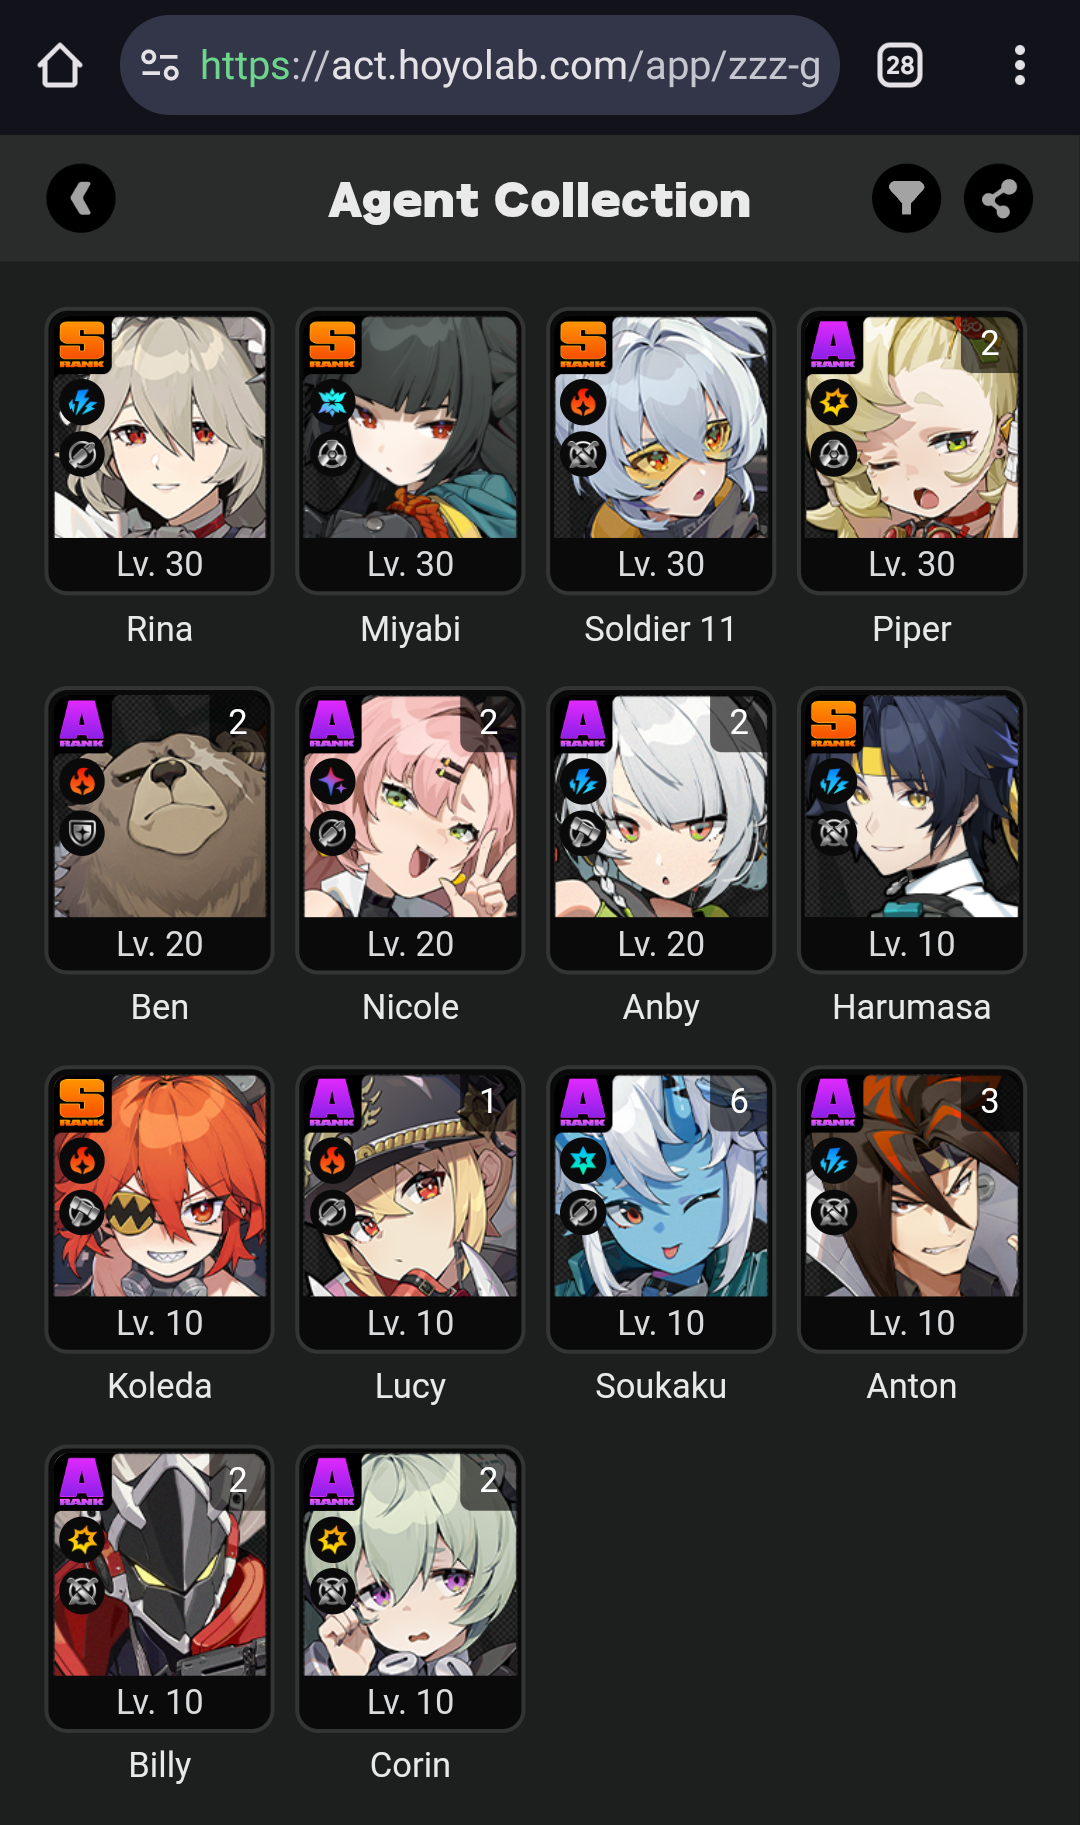Open Harumasa's S-rank agent card

point(912,830)
